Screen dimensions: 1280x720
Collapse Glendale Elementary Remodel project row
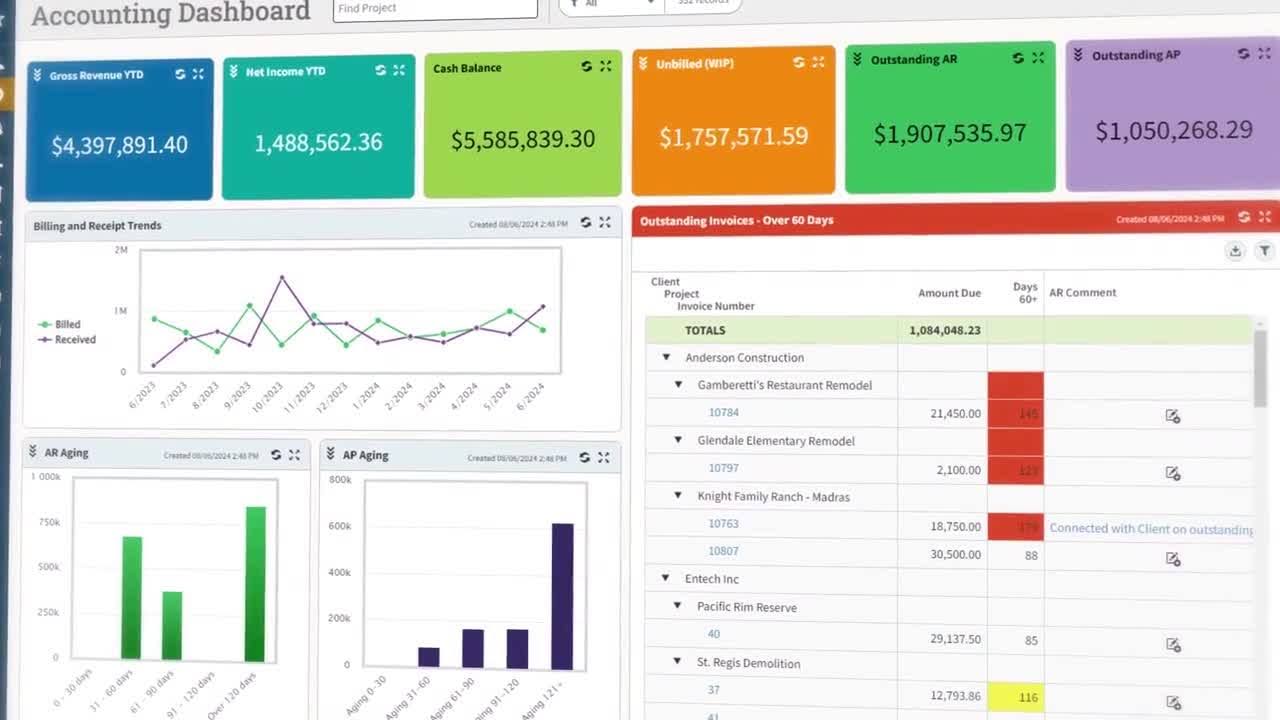[x=678, y=440]
